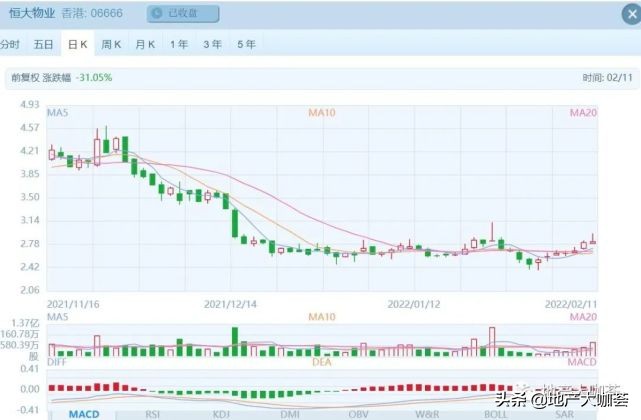Screen dimensions: 641x420
Task: Click the 恒大物业 stock name
Action: (x=32, y=13)
